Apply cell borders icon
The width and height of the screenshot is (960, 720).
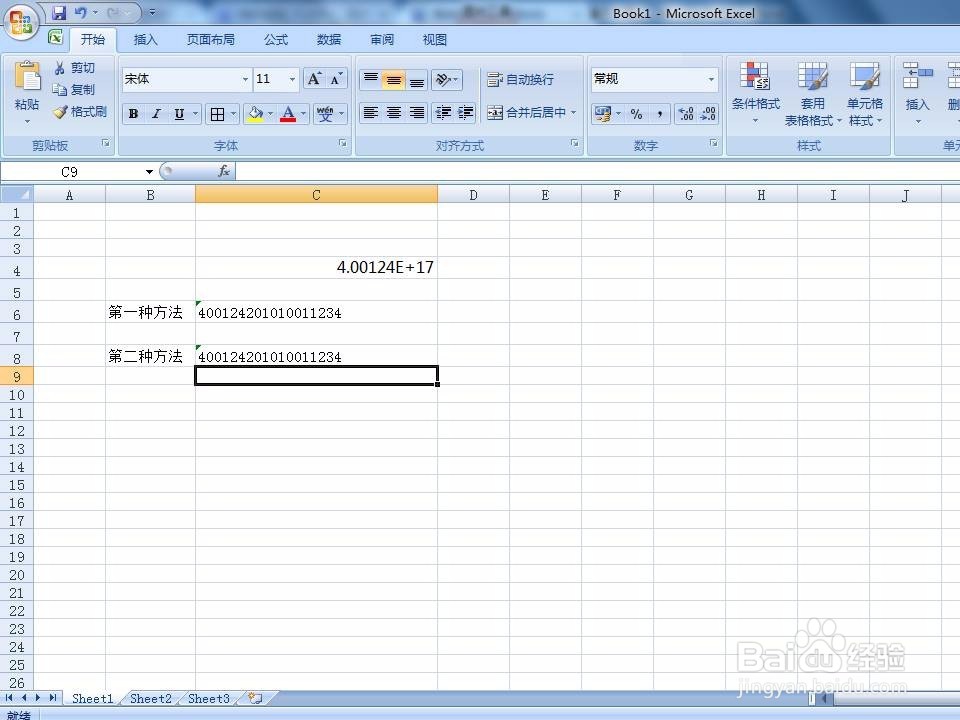[x=217, y=114]
